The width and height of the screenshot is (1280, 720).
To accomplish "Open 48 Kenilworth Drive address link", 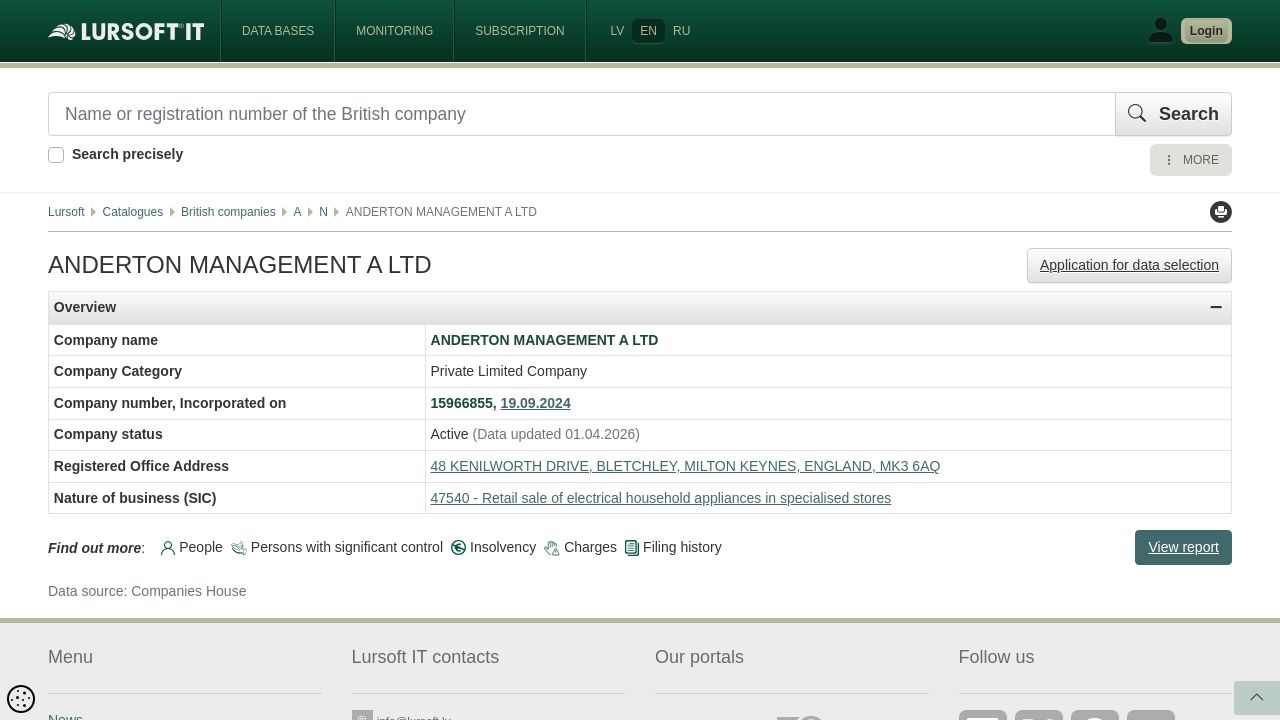I will [x=685, y=466].
